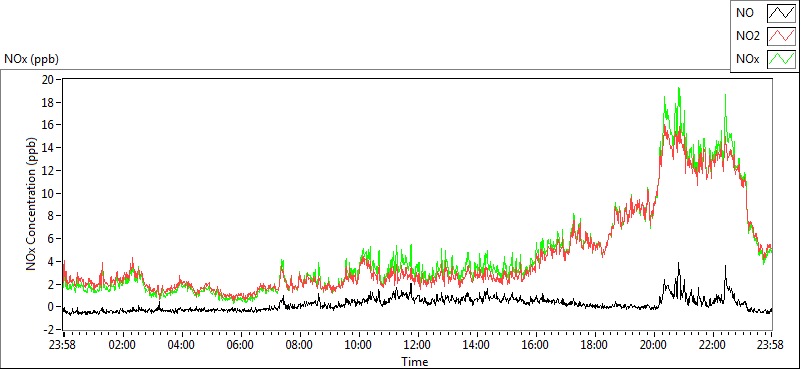800x369 pixels.
Task: Click the leftmost 23:58 time axis label
Action: coord(63,344)
